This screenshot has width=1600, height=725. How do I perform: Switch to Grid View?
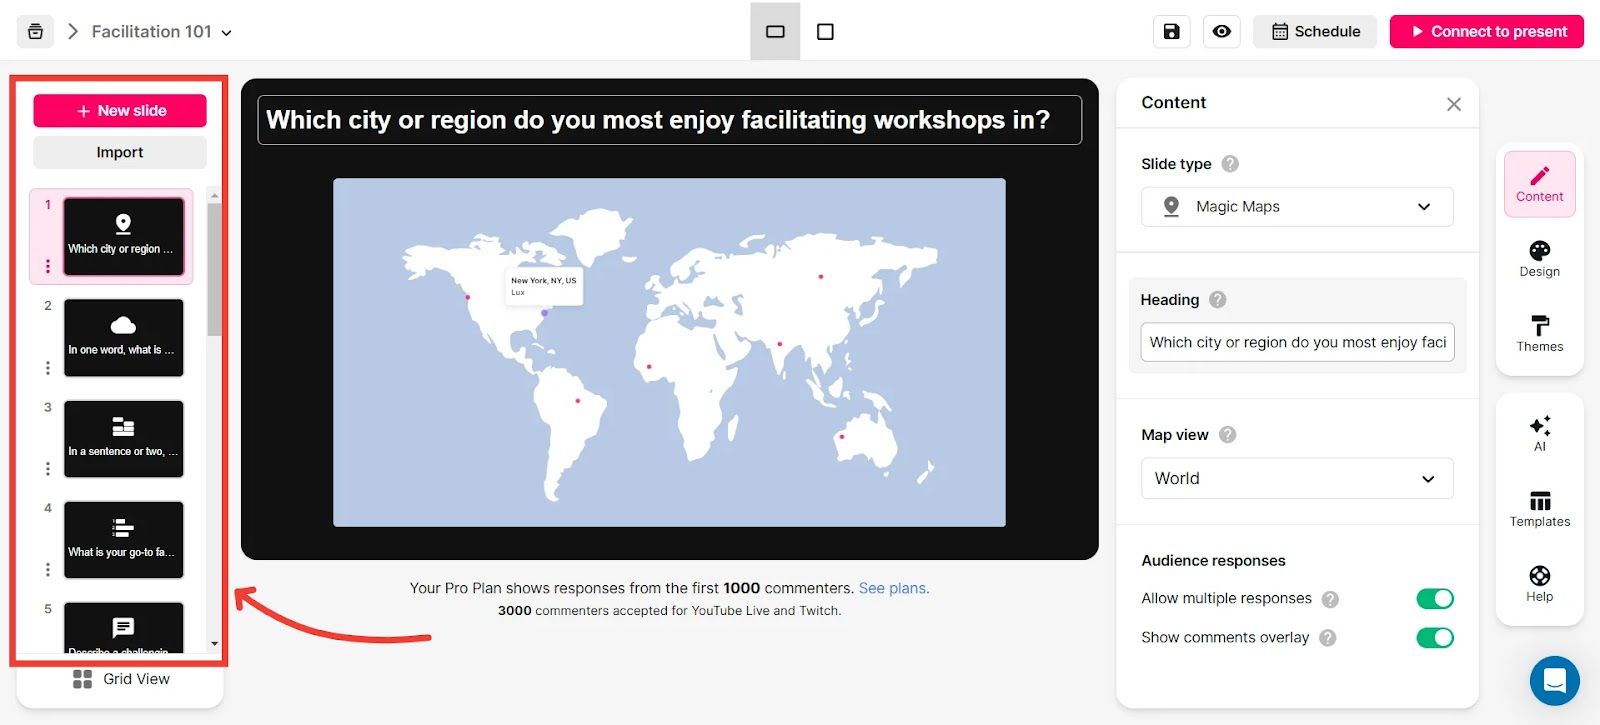121,679
